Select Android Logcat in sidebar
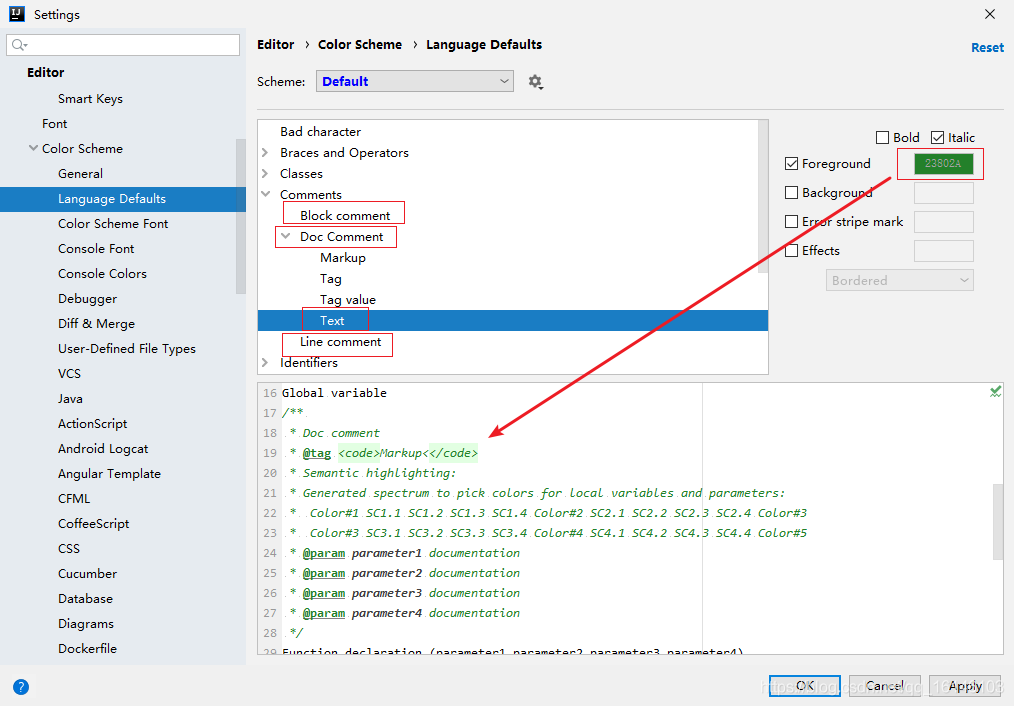Image resolution: width=1014 pixels, height=706 pixels. (103, 449)
